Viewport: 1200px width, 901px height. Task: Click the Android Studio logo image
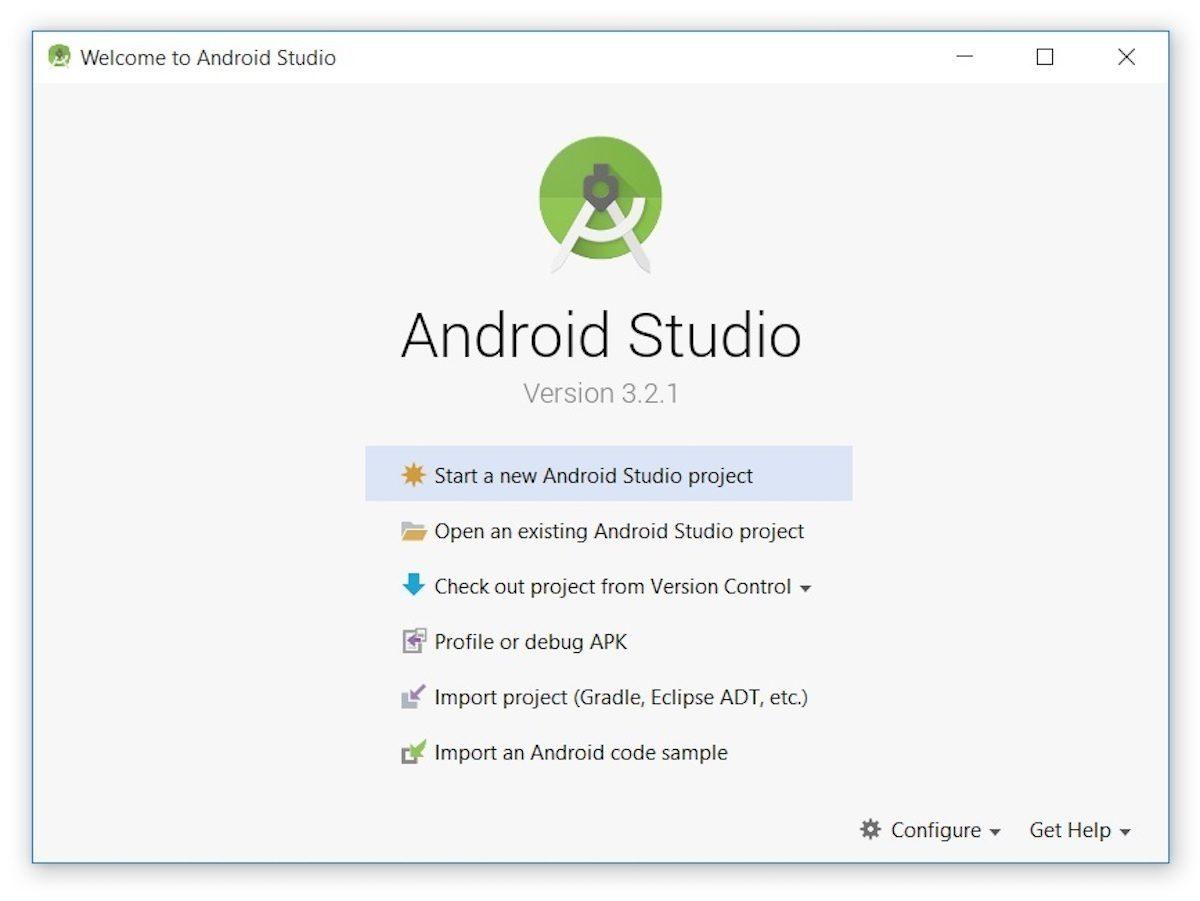pos(600,205)
